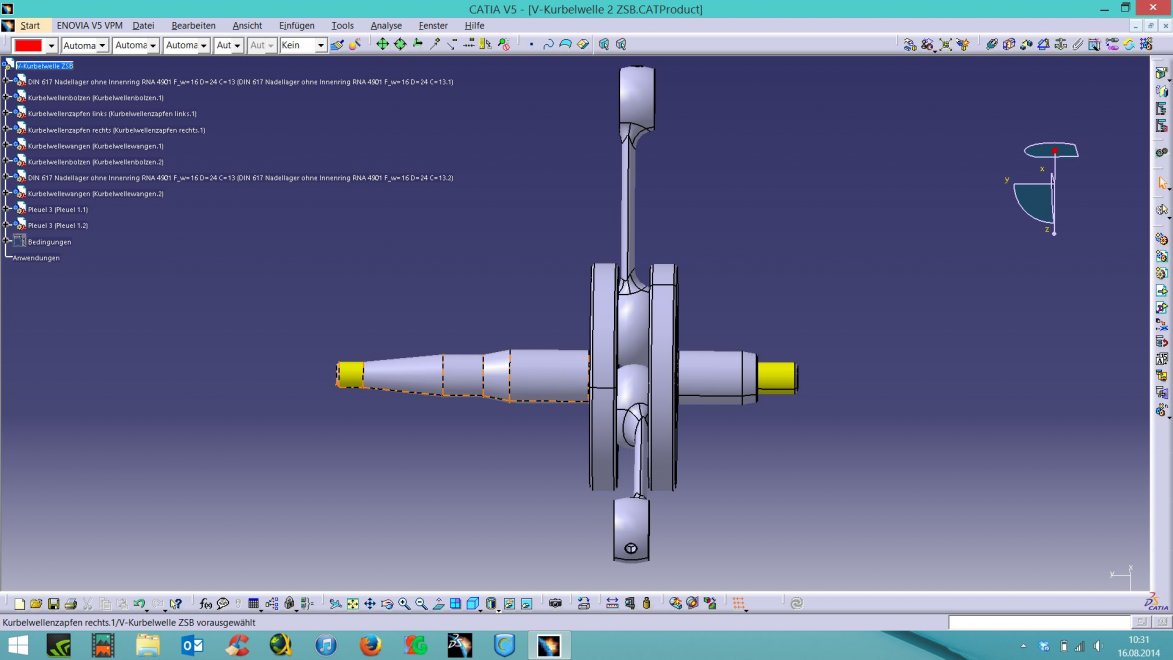Open the Einfügen menu

[x=296, y=25]
